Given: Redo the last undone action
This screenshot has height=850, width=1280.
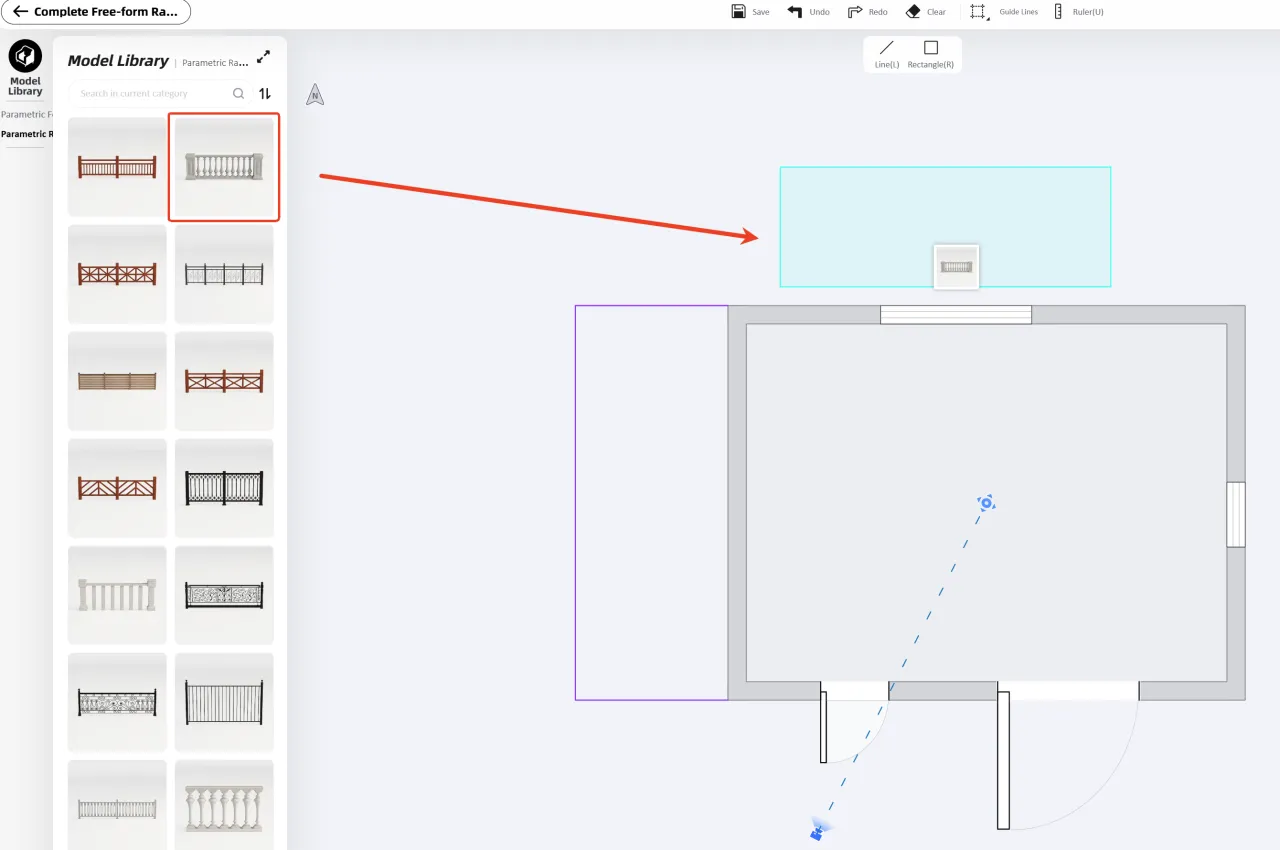Looking at the screenshot, I should (867, 12).
